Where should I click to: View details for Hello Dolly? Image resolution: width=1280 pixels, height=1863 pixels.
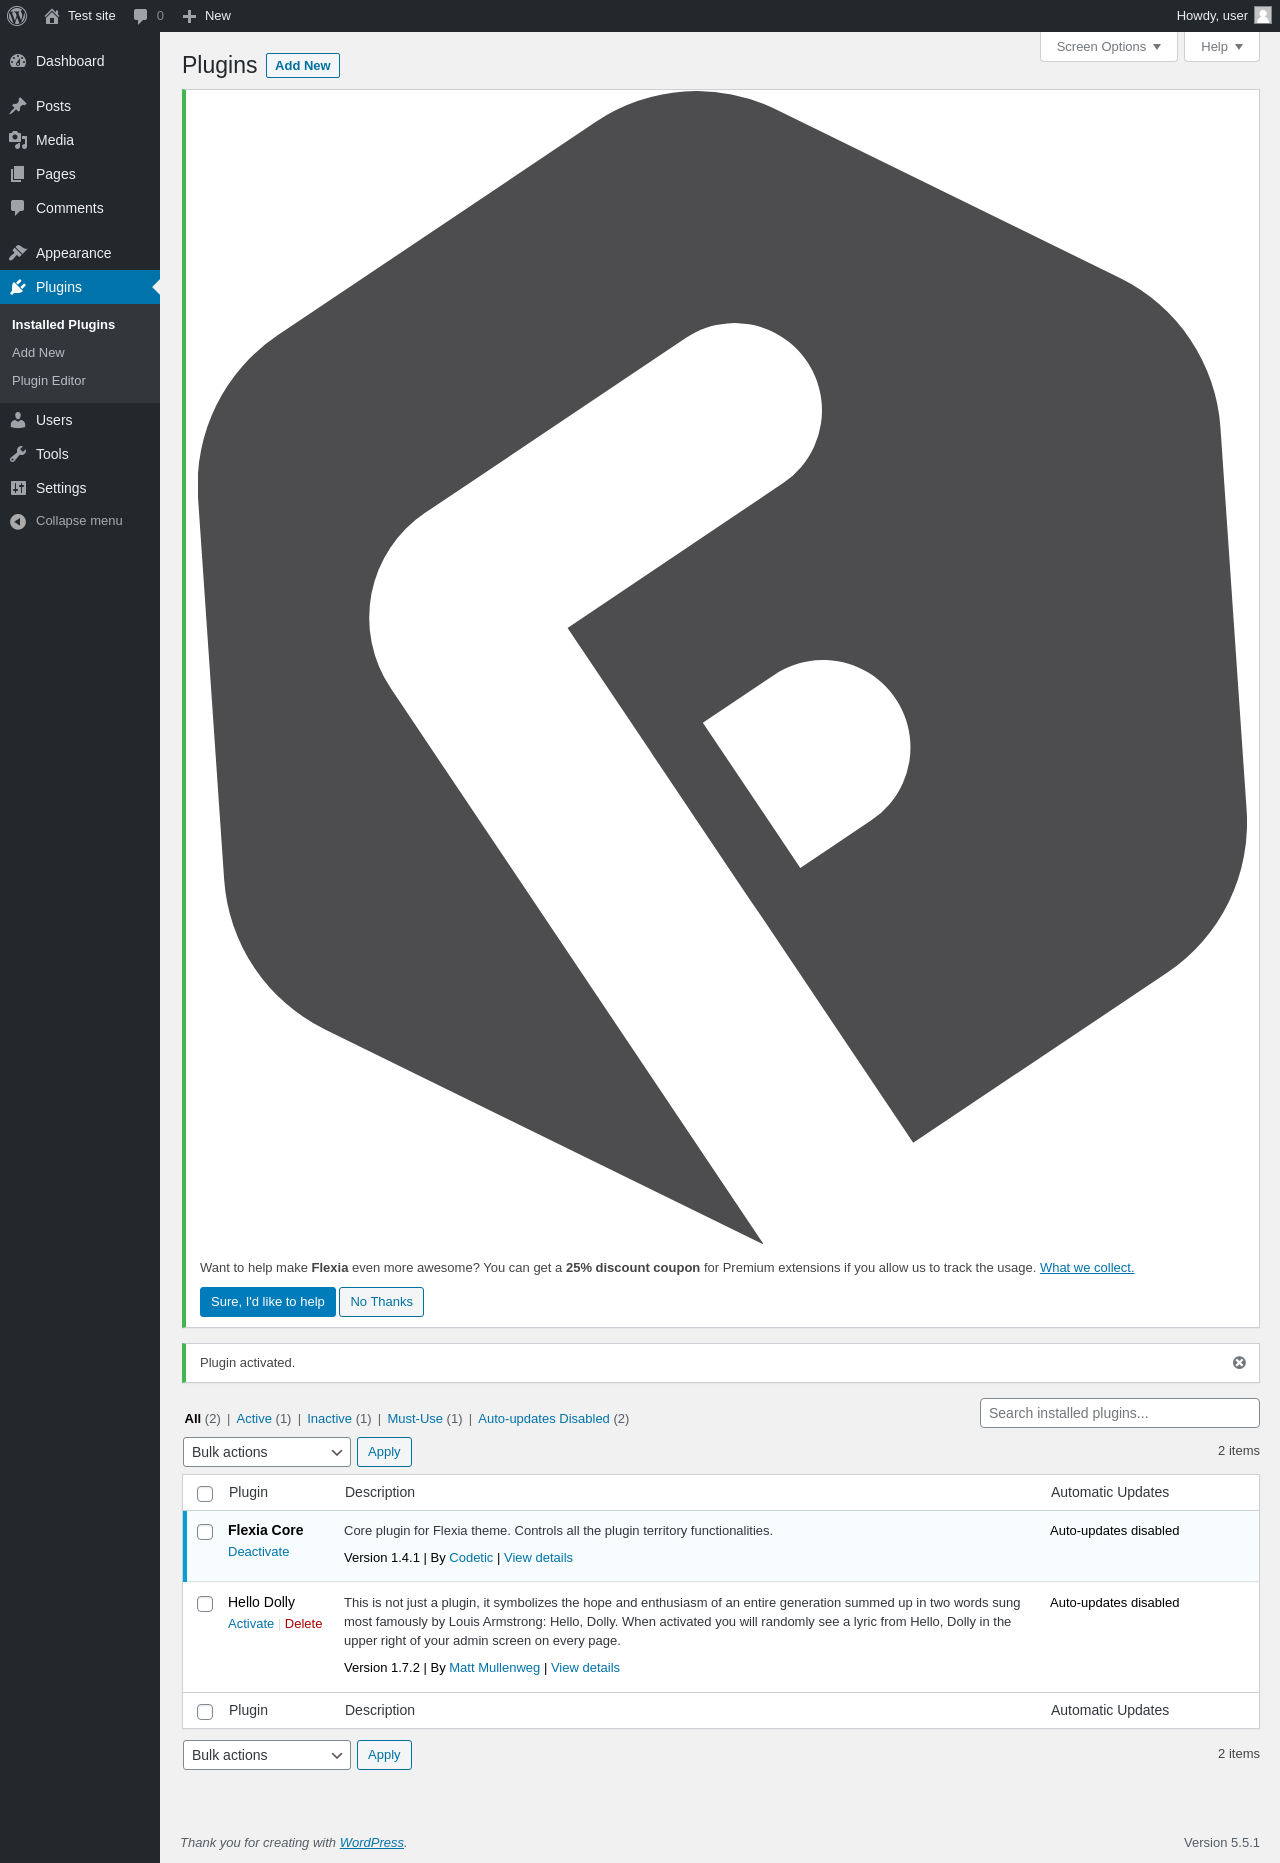pyautogui.click(x=585, y=1668)
